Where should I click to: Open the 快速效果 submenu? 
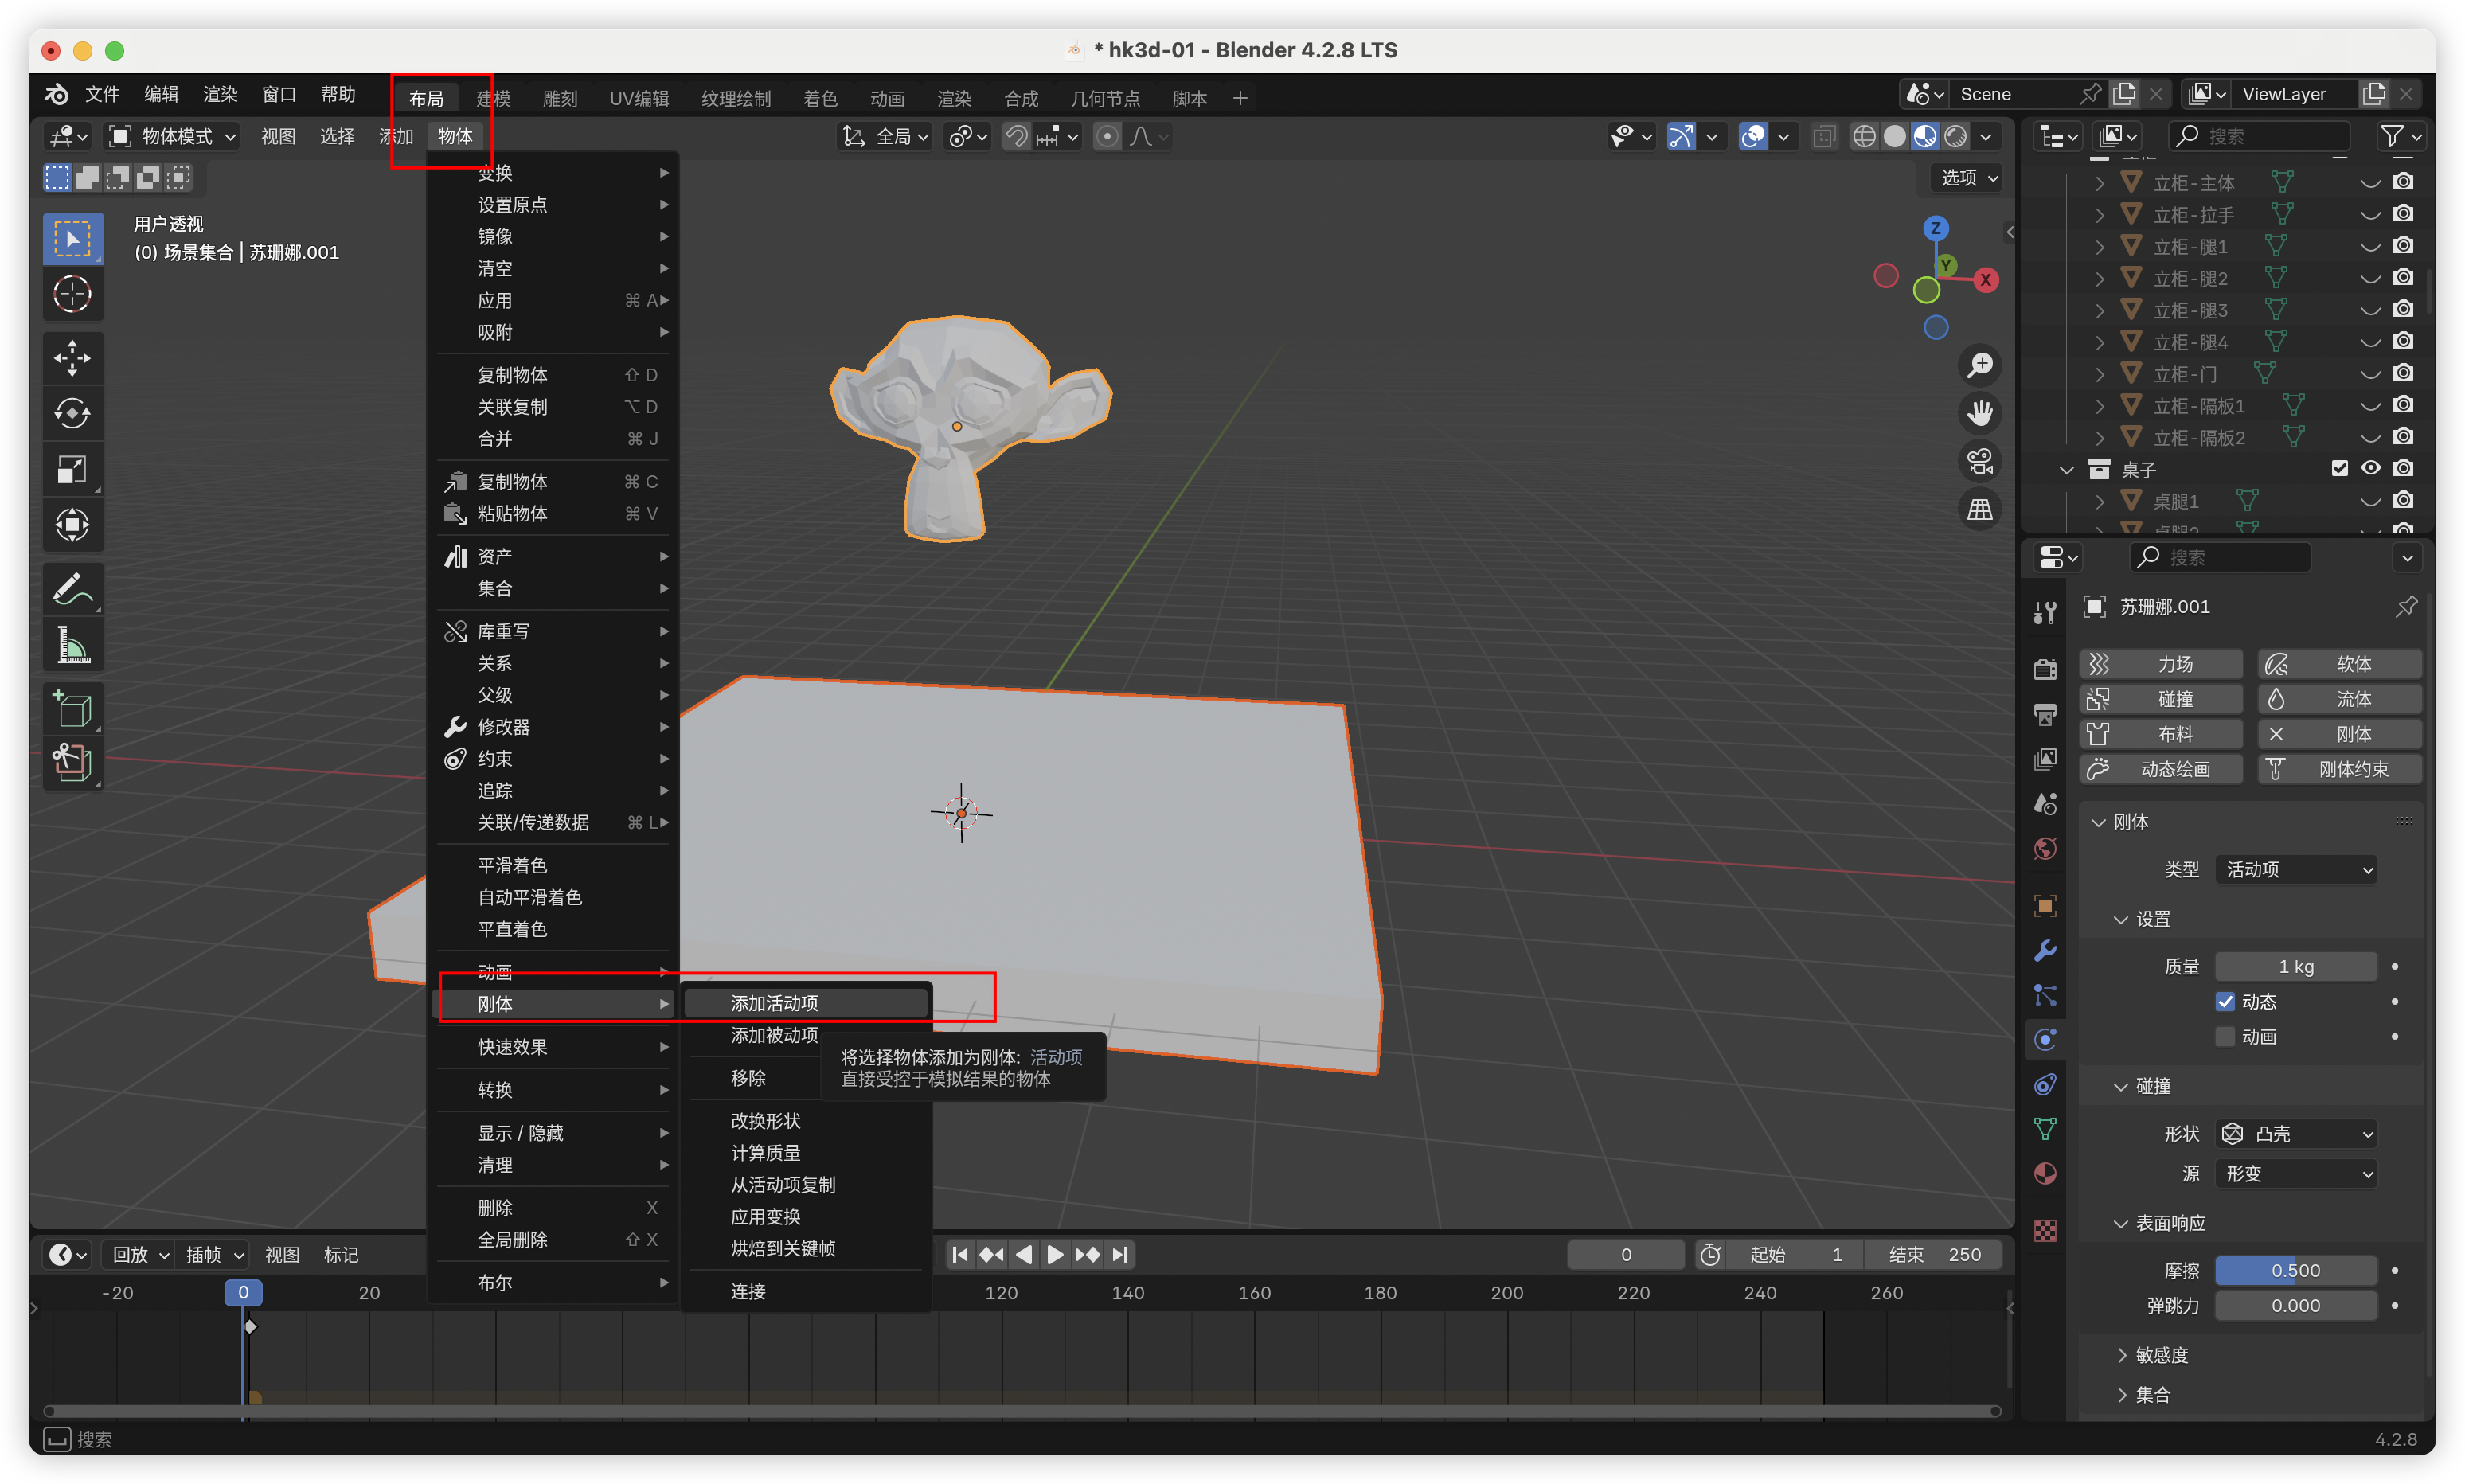coord(554,1047)
